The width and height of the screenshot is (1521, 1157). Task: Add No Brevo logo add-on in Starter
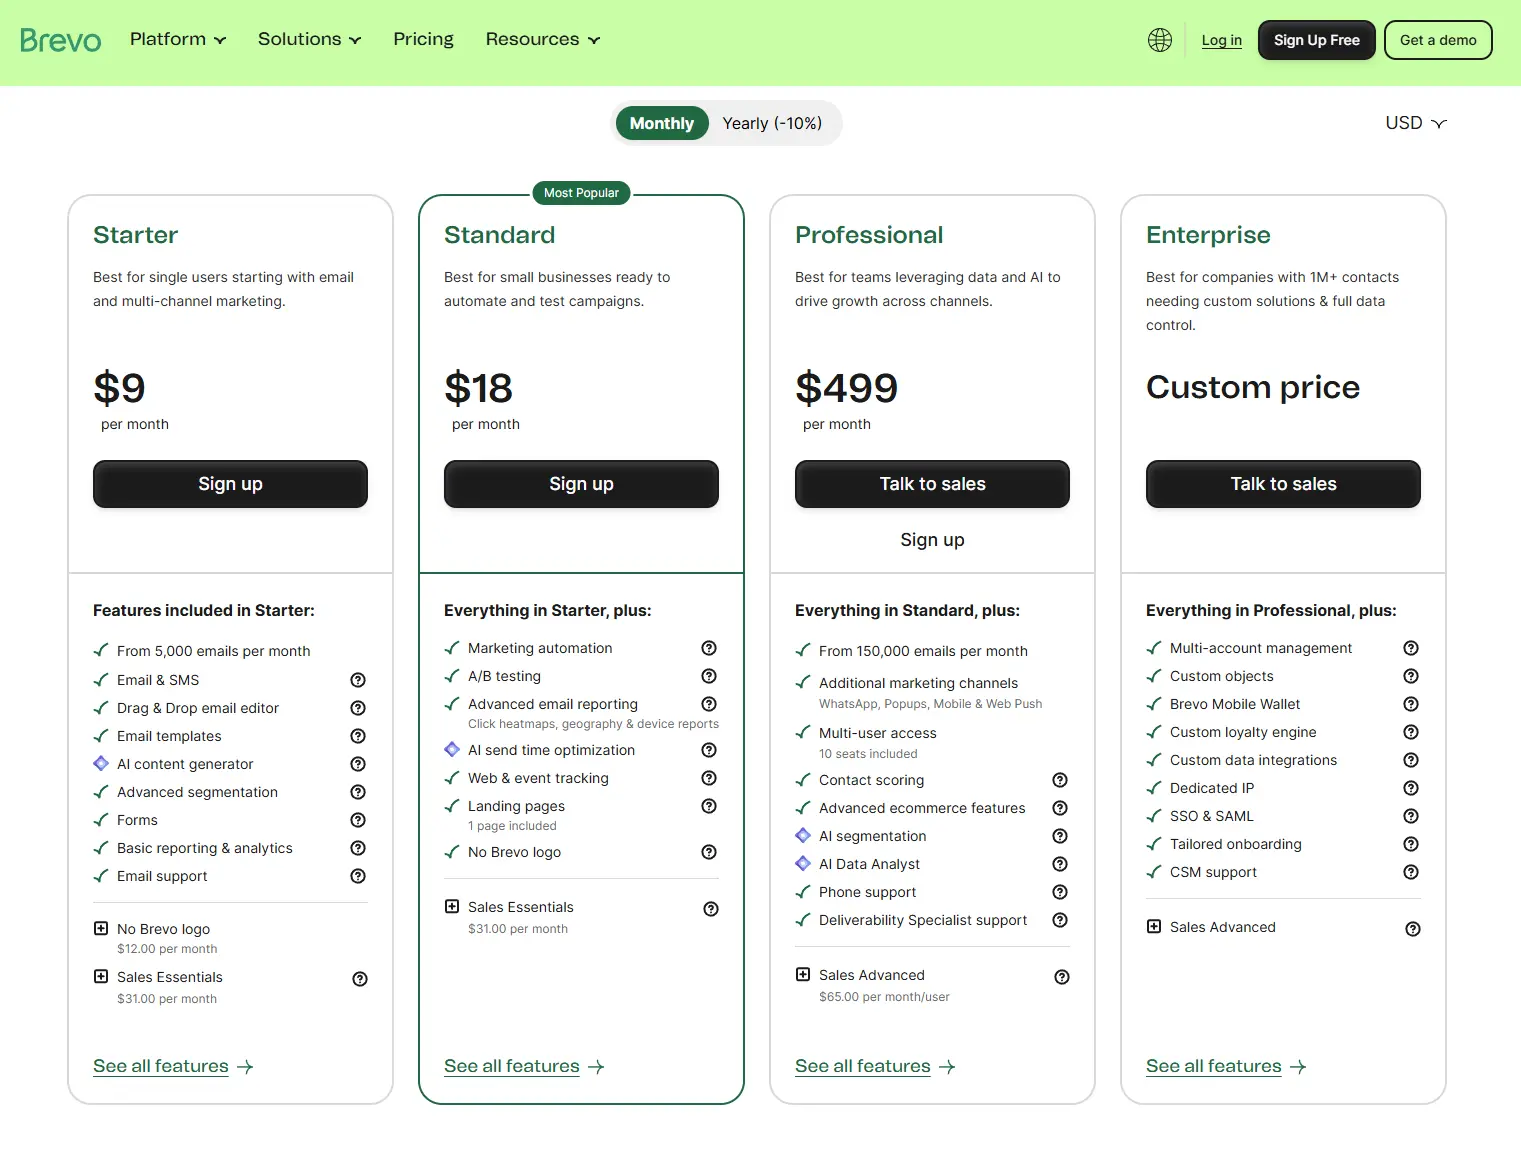pyautogui.click(x=101, y=929)
